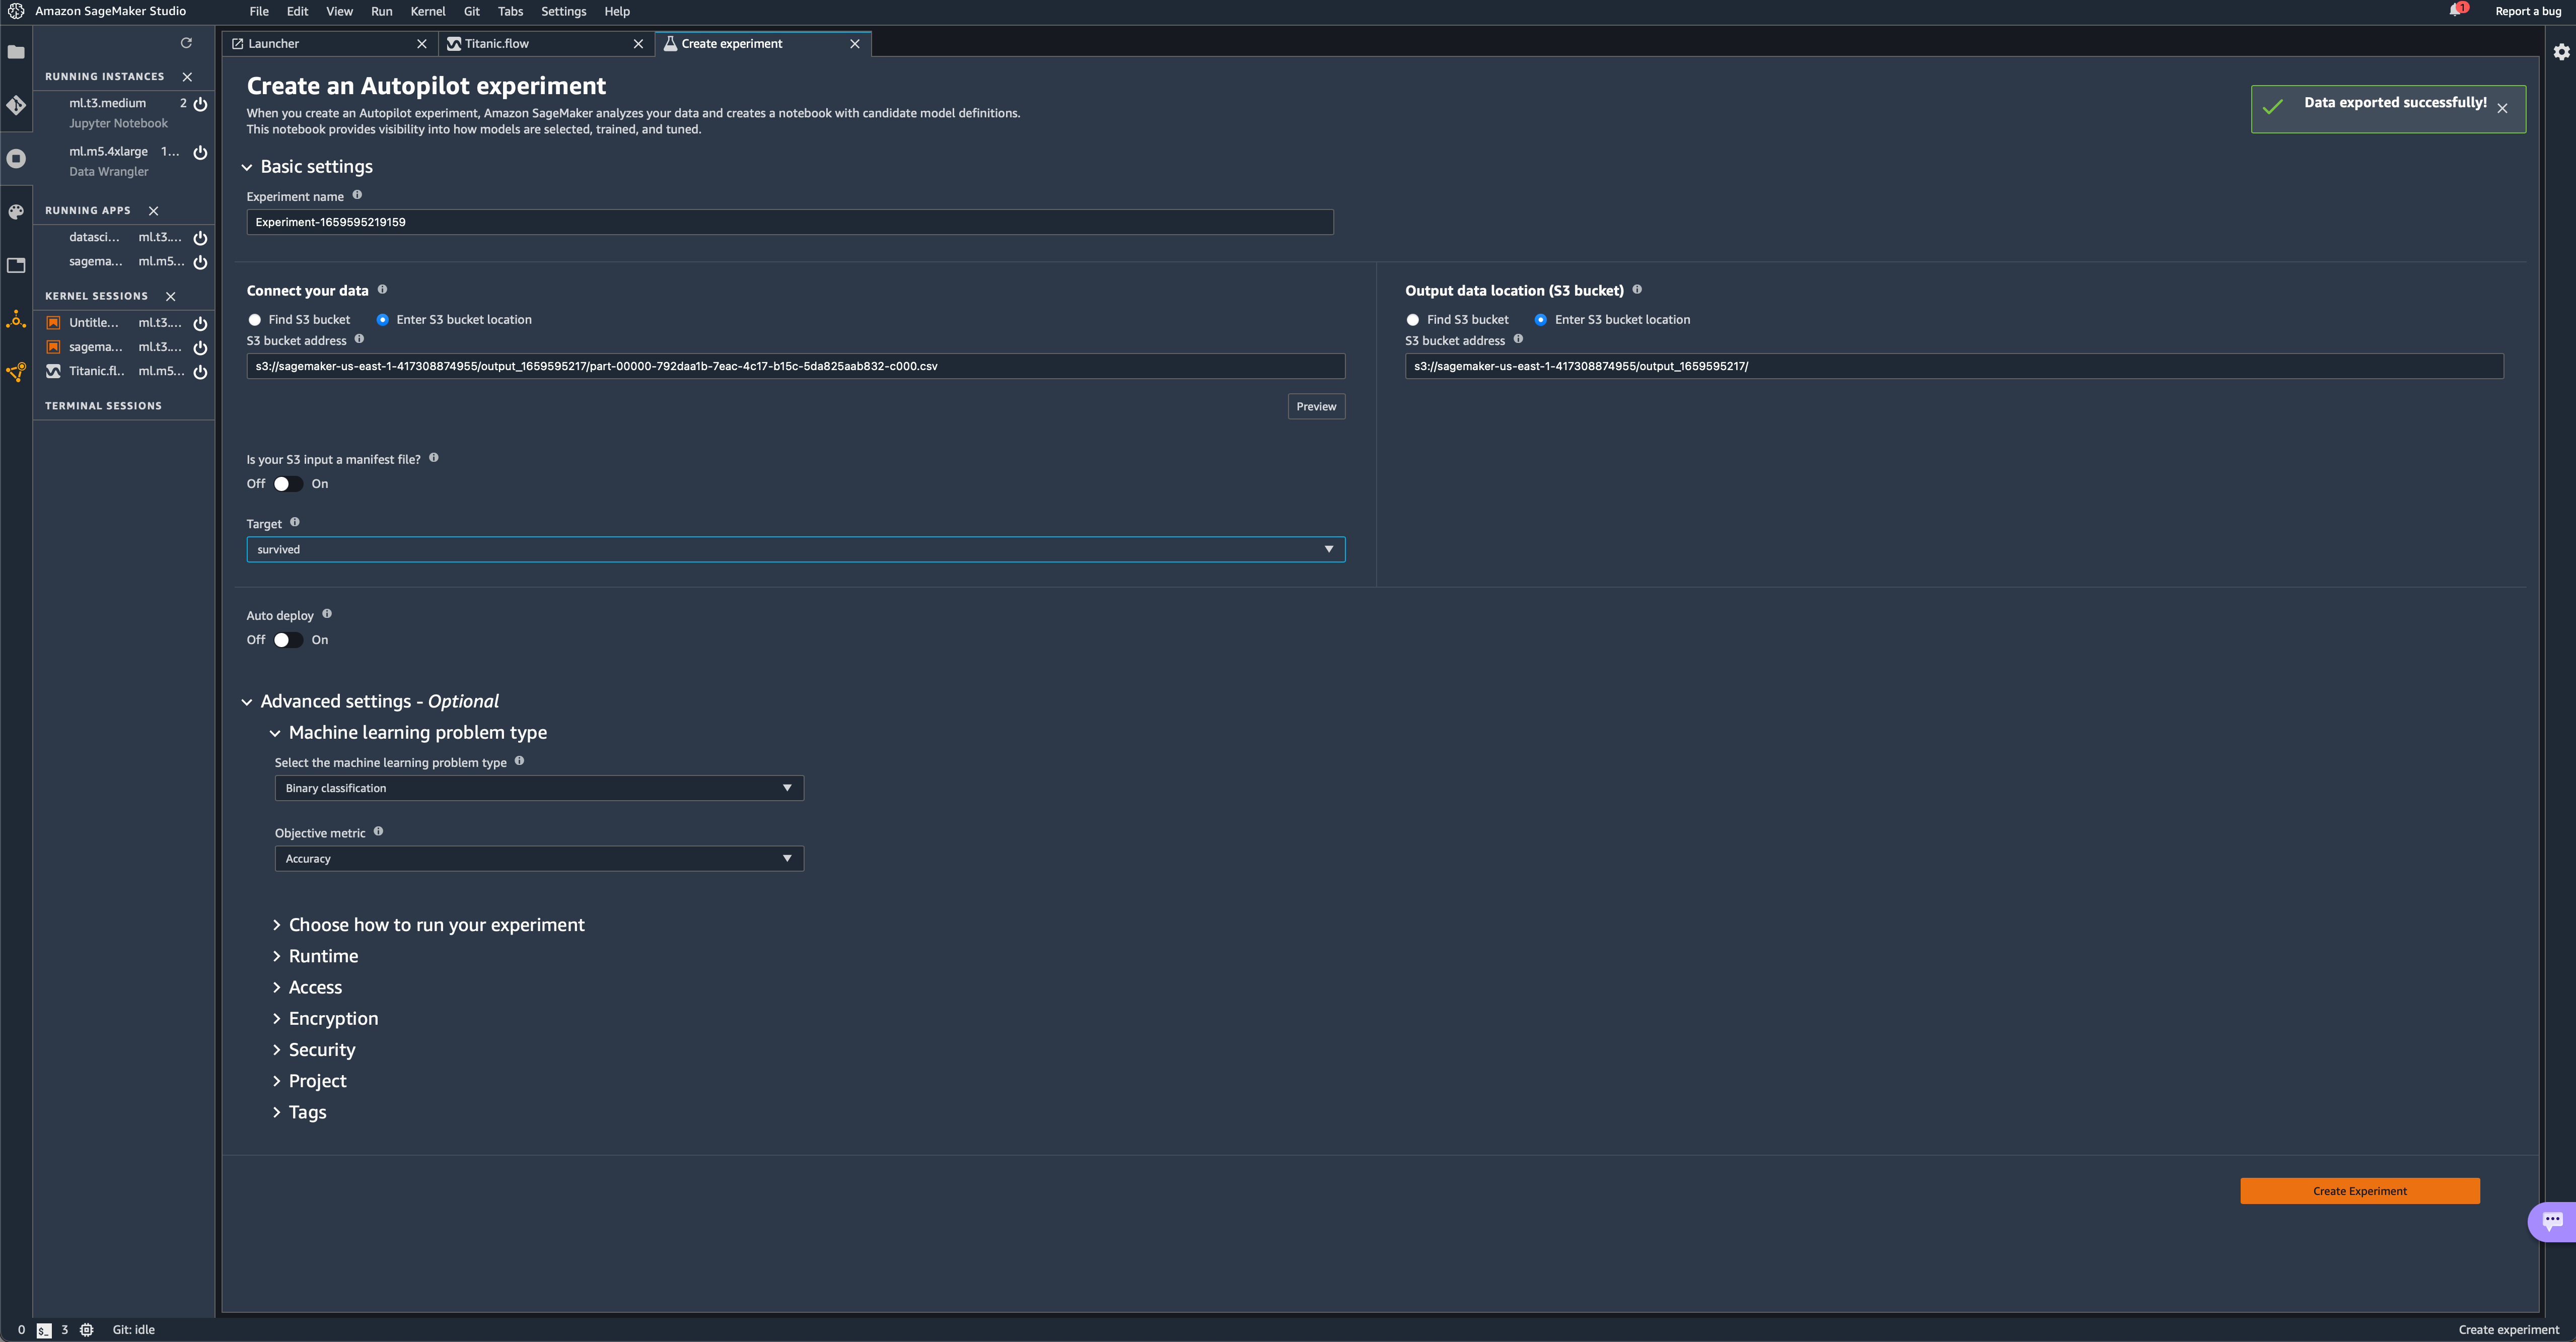Viewport: 2576px width, 1342px height.
Task: Click the Experiment name input field
Action: point(789,222)
